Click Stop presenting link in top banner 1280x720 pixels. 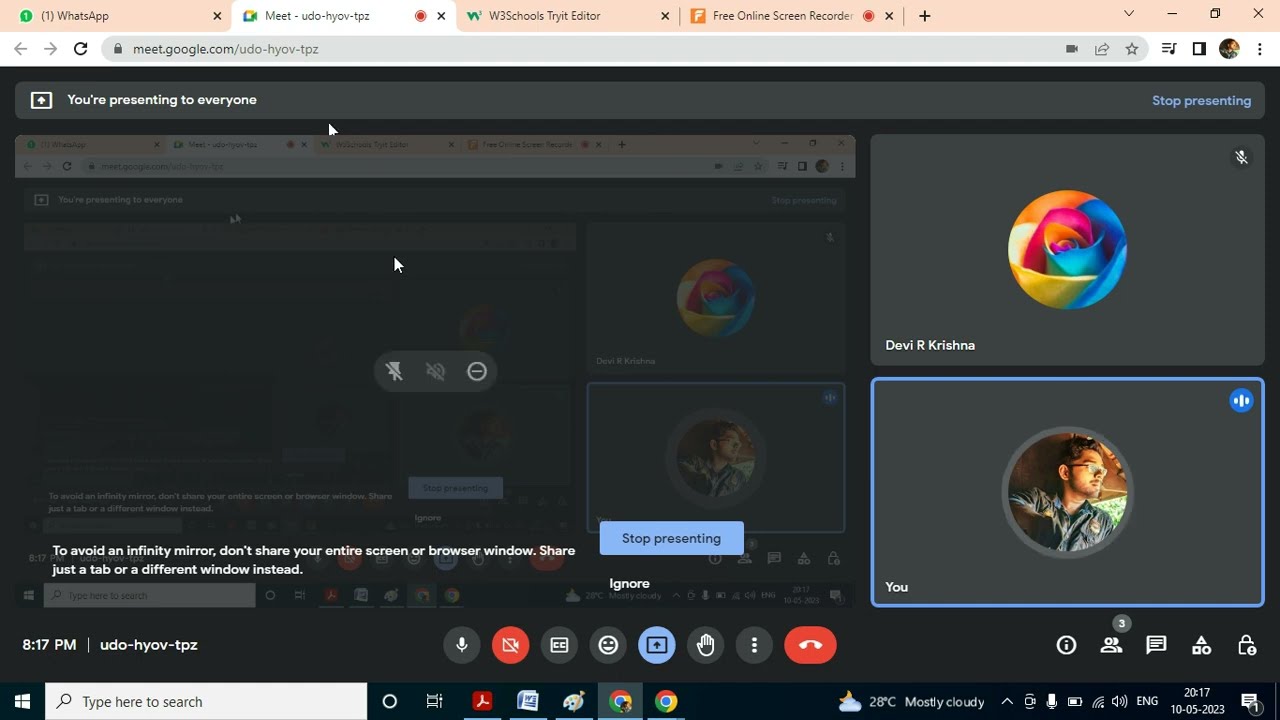pos(1201,100)
